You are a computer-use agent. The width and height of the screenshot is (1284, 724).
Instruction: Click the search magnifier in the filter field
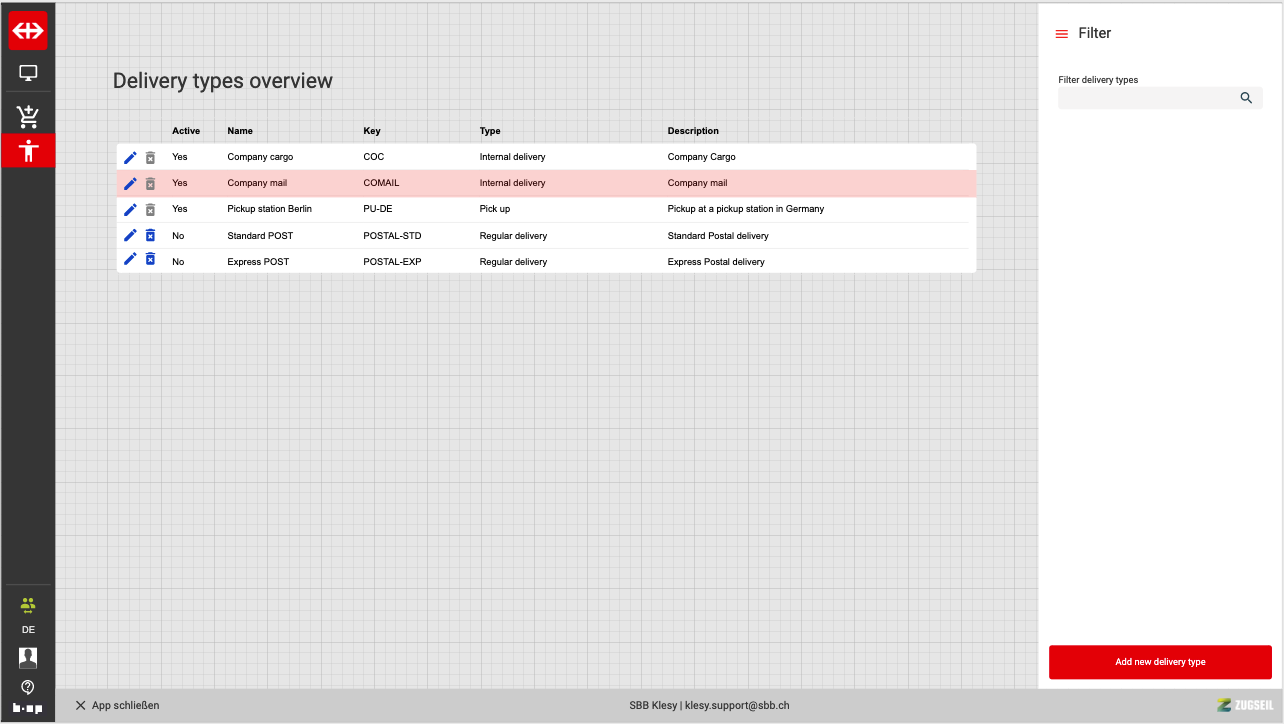click(x=1246, y=98)
